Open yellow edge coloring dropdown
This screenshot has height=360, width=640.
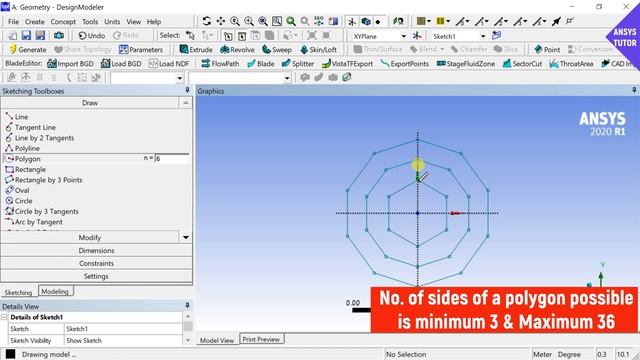[x=448, y=21]
